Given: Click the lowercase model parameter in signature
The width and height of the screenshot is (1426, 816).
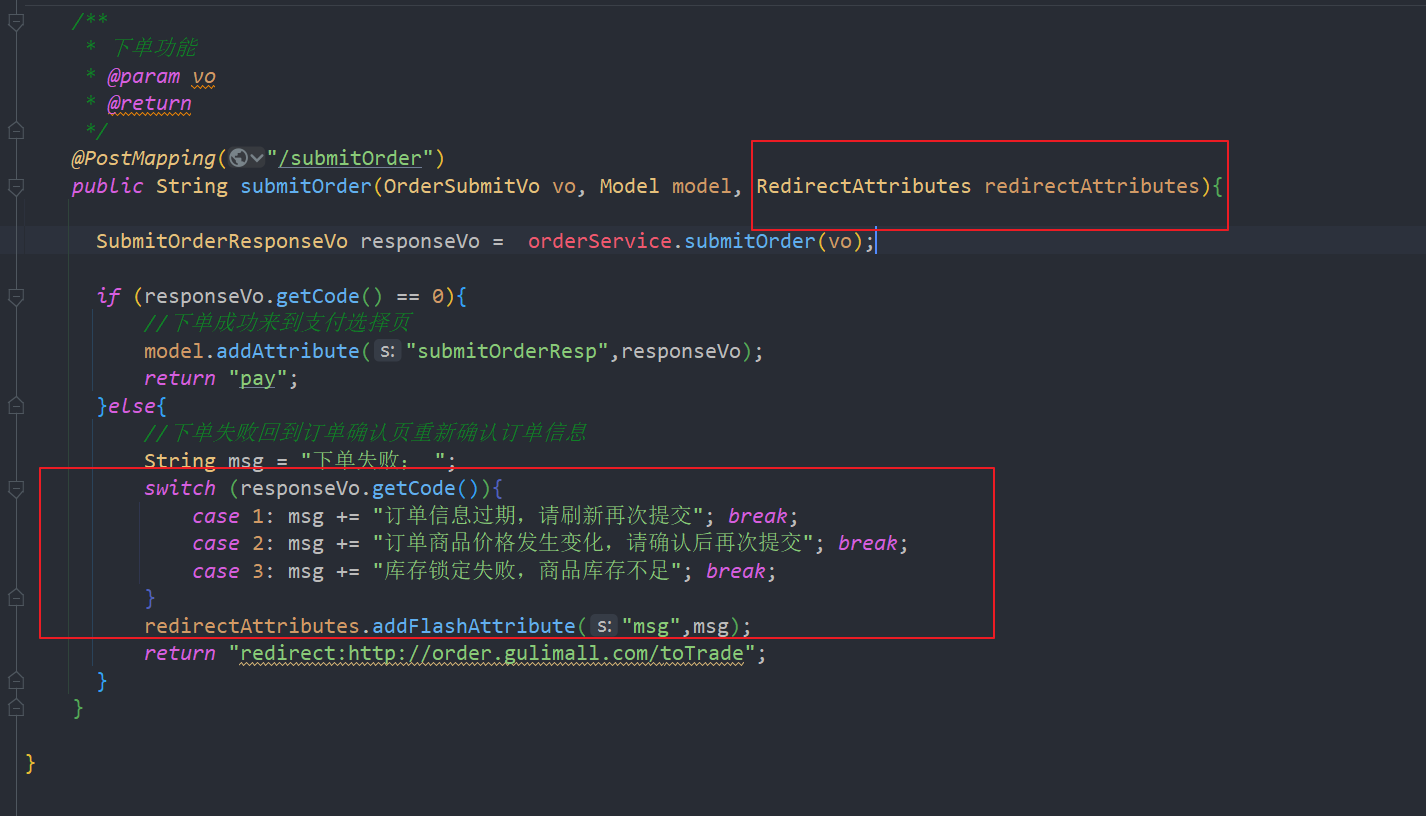Looking at the screenshot, I should [x=702, y=186].
